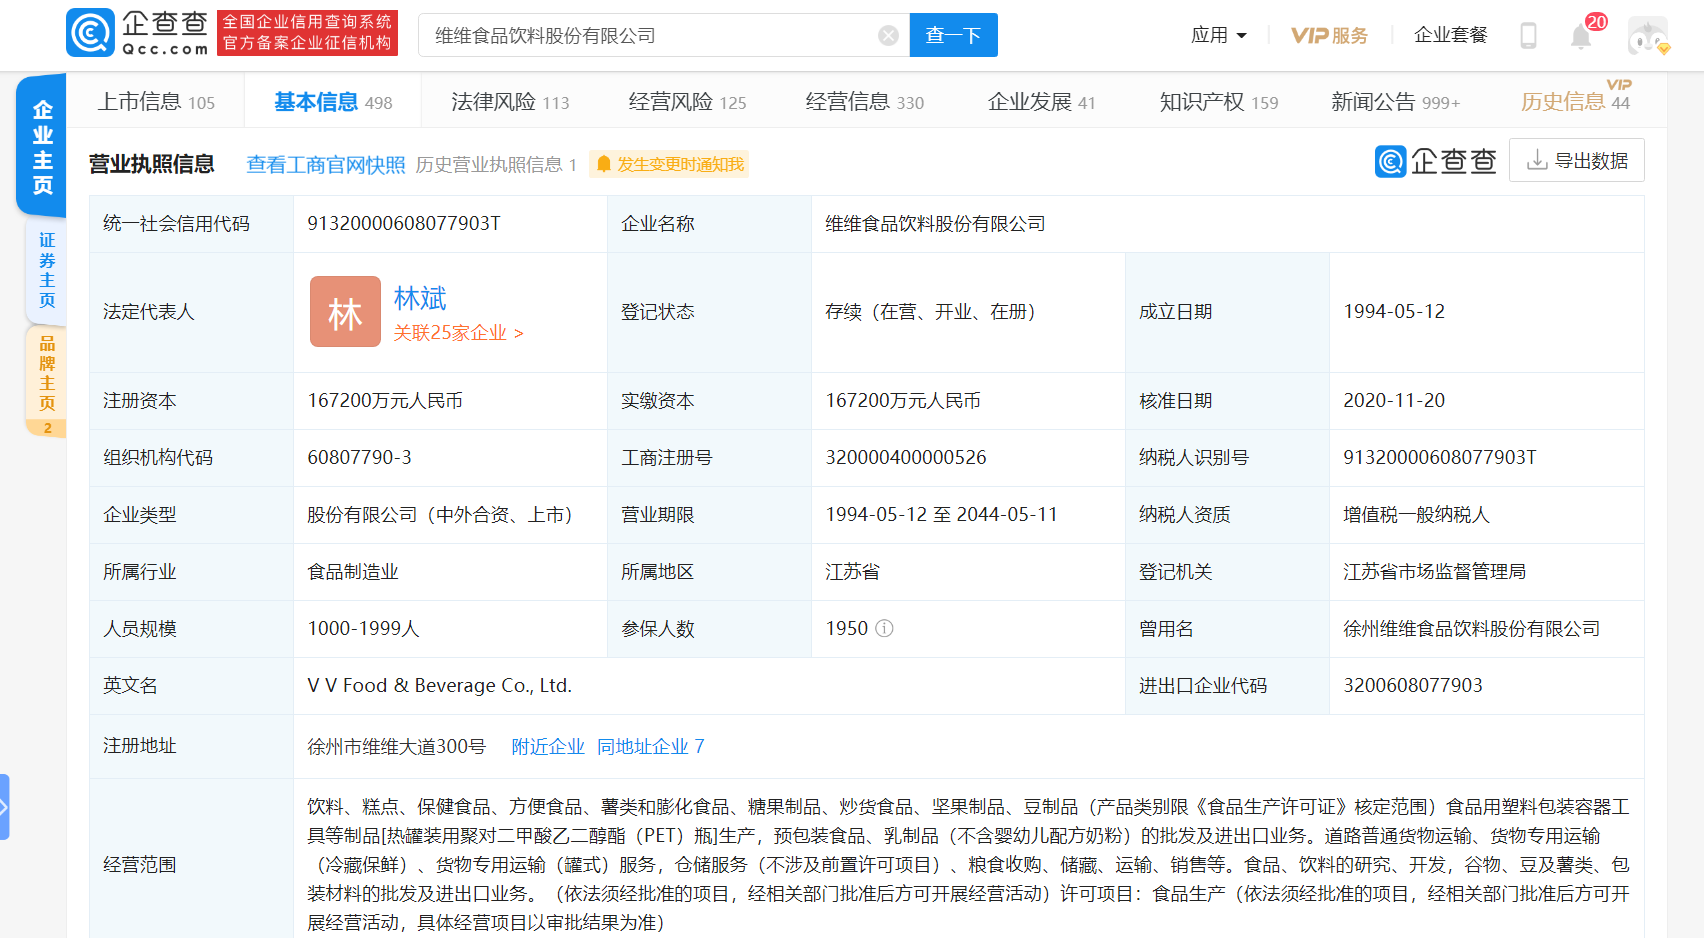Click business term 1994-05-12 至 2044-05-11
Screen dimensions: 1704x938
[x=941, y=514]
